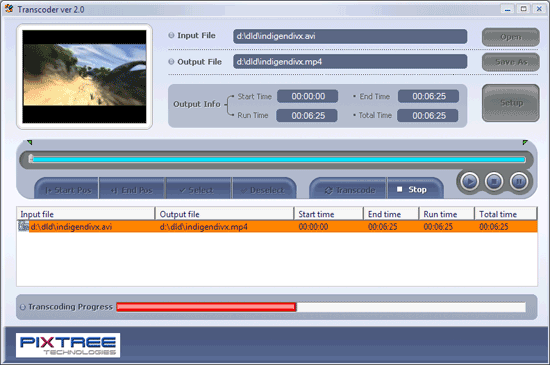This screenshot has height=365, width=550.
Task: Click the Run time column header
Action: 447,214
